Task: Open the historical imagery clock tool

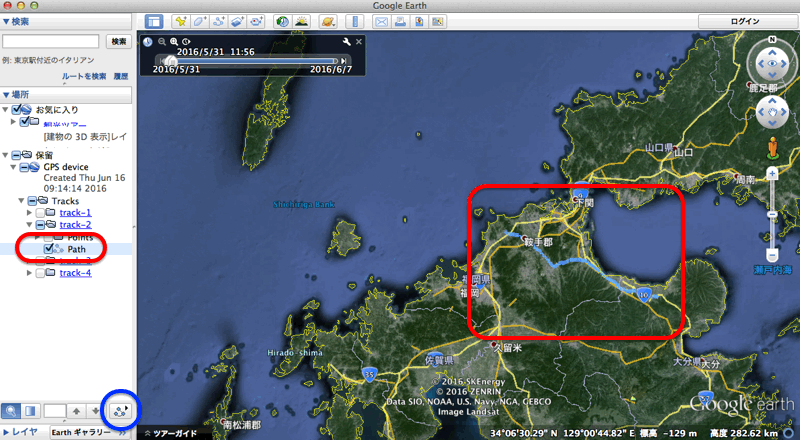Action: click(283, 21)
